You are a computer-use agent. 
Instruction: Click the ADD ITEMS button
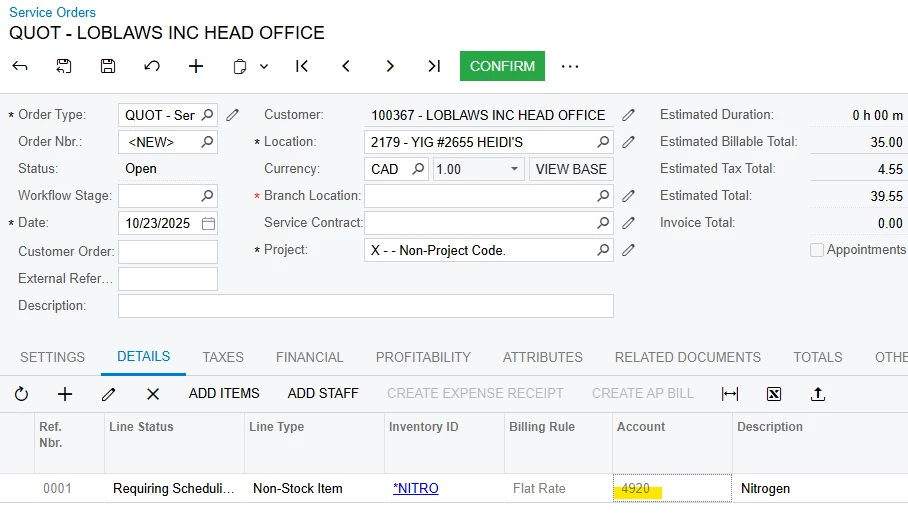tap(224, 393)
